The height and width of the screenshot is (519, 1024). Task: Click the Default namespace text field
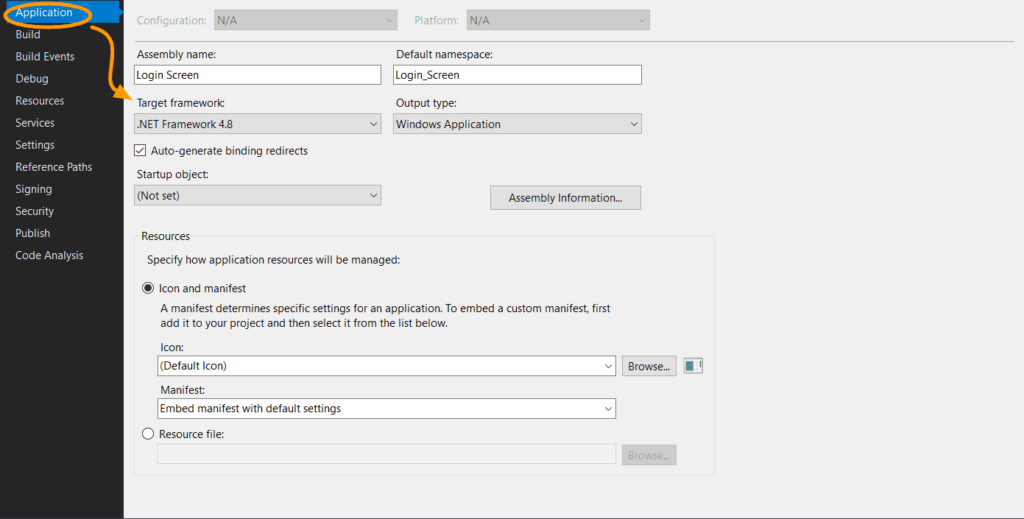click(x=517, y=75)
